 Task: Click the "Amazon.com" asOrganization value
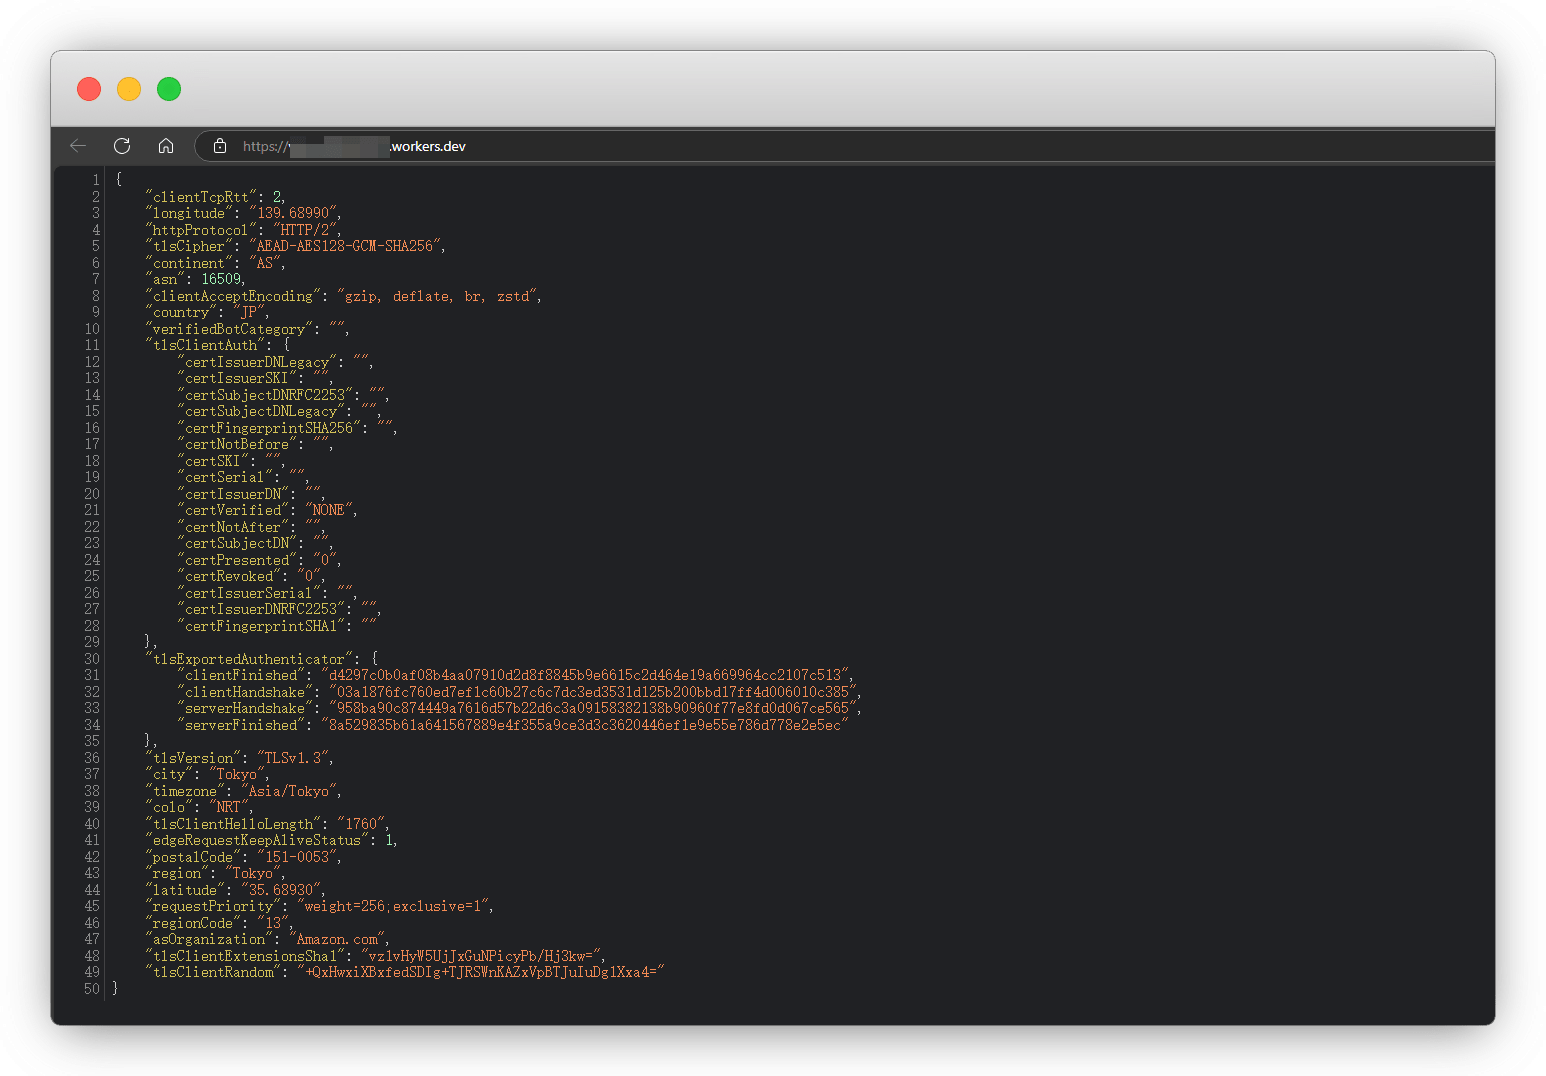point(338,940)
